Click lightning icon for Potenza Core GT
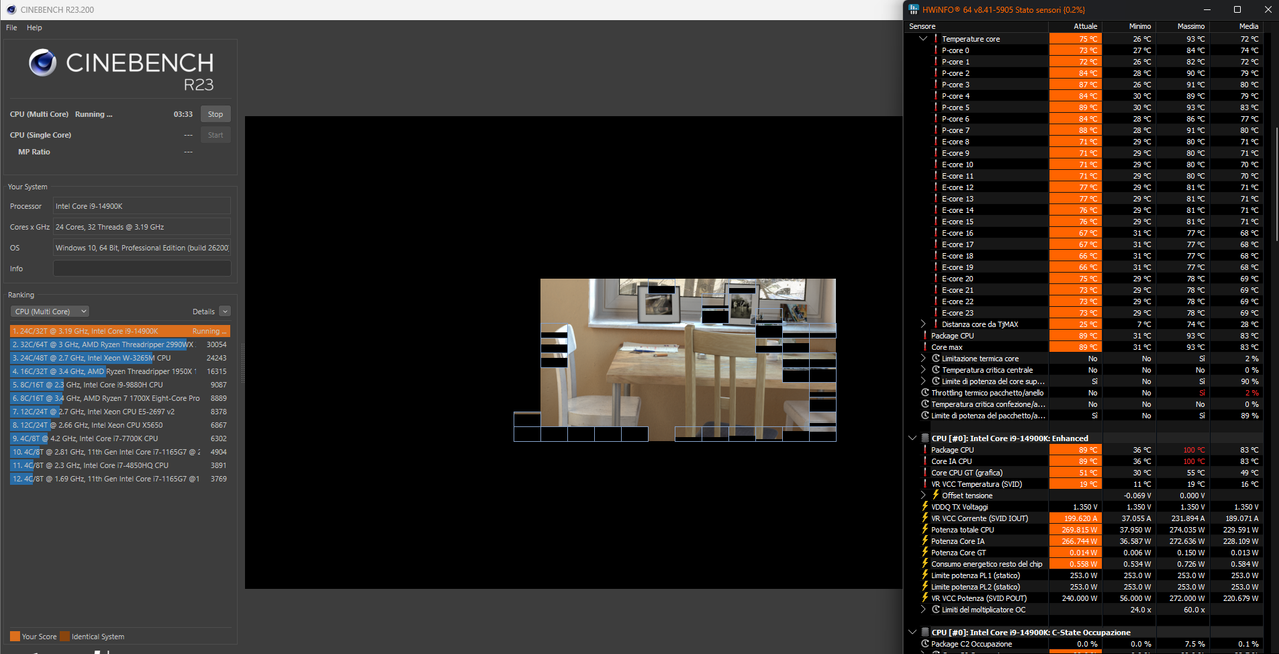Screen dimensions: 1279x654 925,552
